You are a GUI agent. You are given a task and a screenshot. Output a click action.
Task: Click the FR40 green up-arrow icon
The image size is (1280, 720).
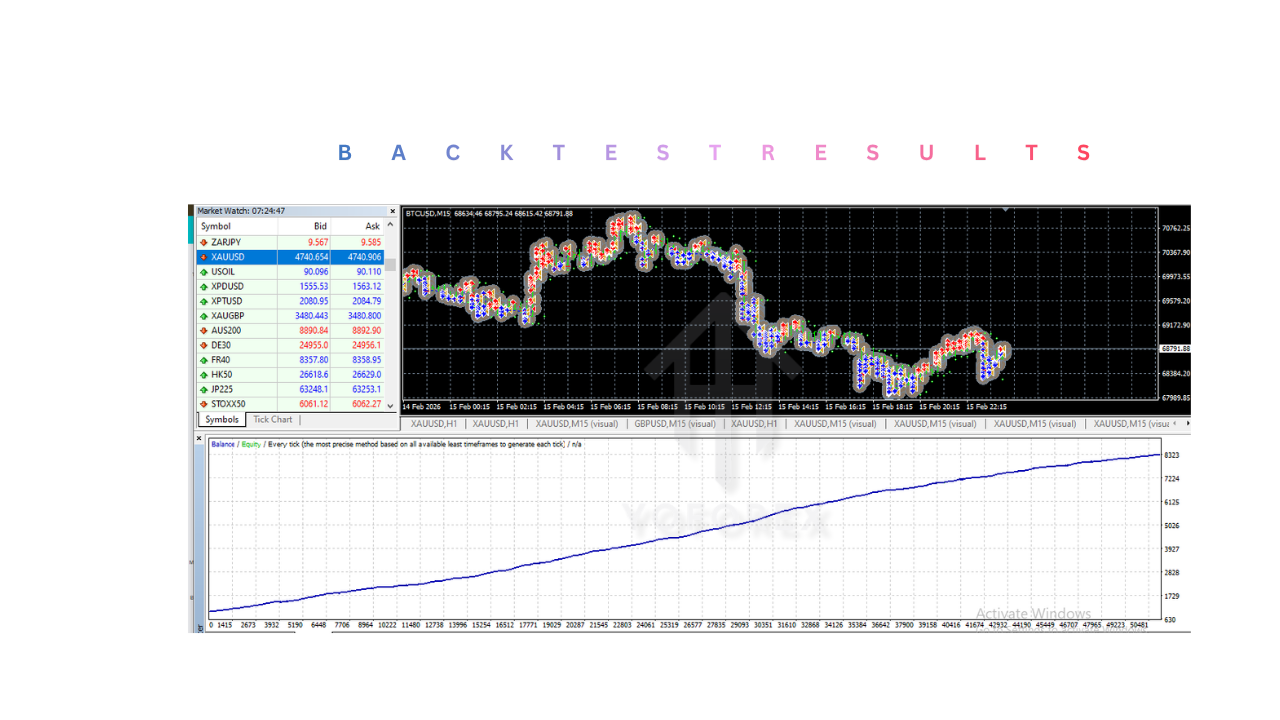(204, 360)
